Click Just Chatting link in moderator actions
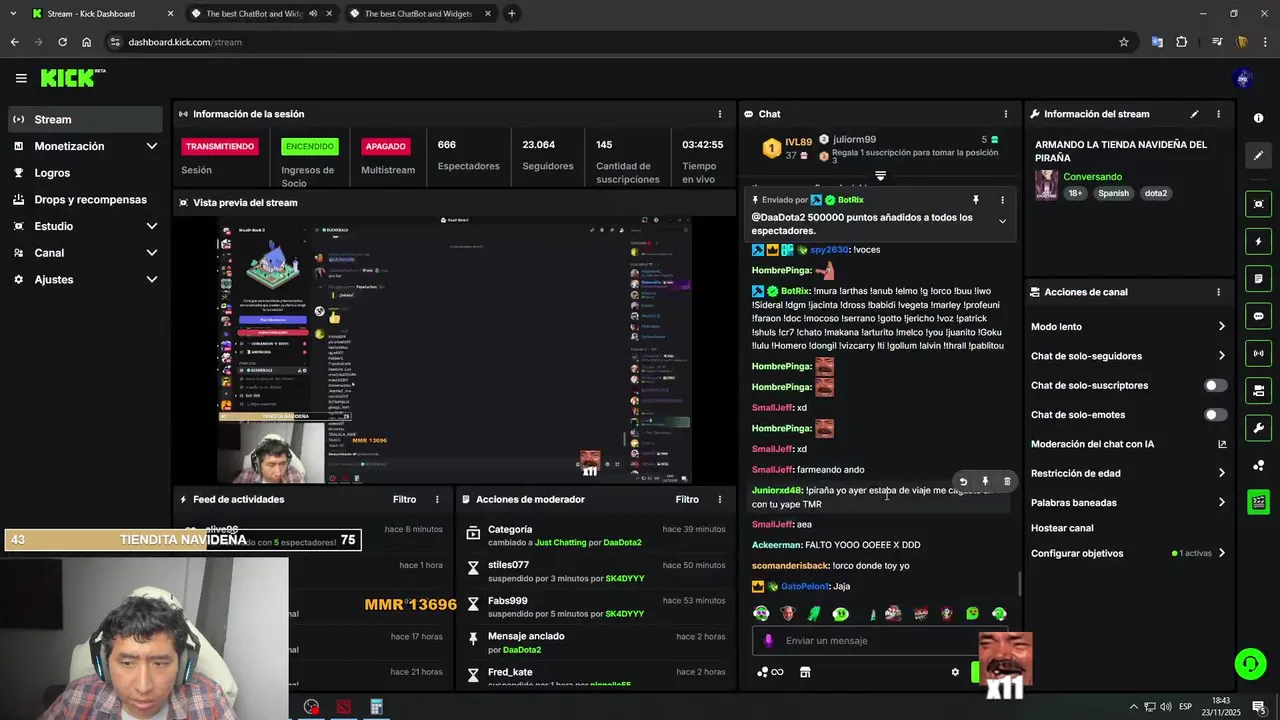This screenshot has height=720, width=1280. (x=560, y=543)
